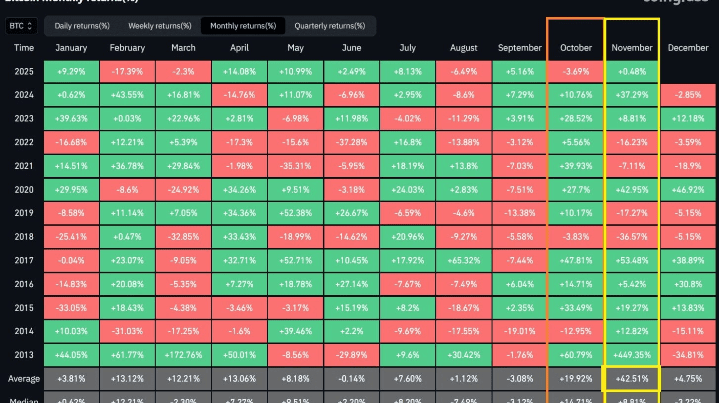Click the March column header

(x=183, y=48)
